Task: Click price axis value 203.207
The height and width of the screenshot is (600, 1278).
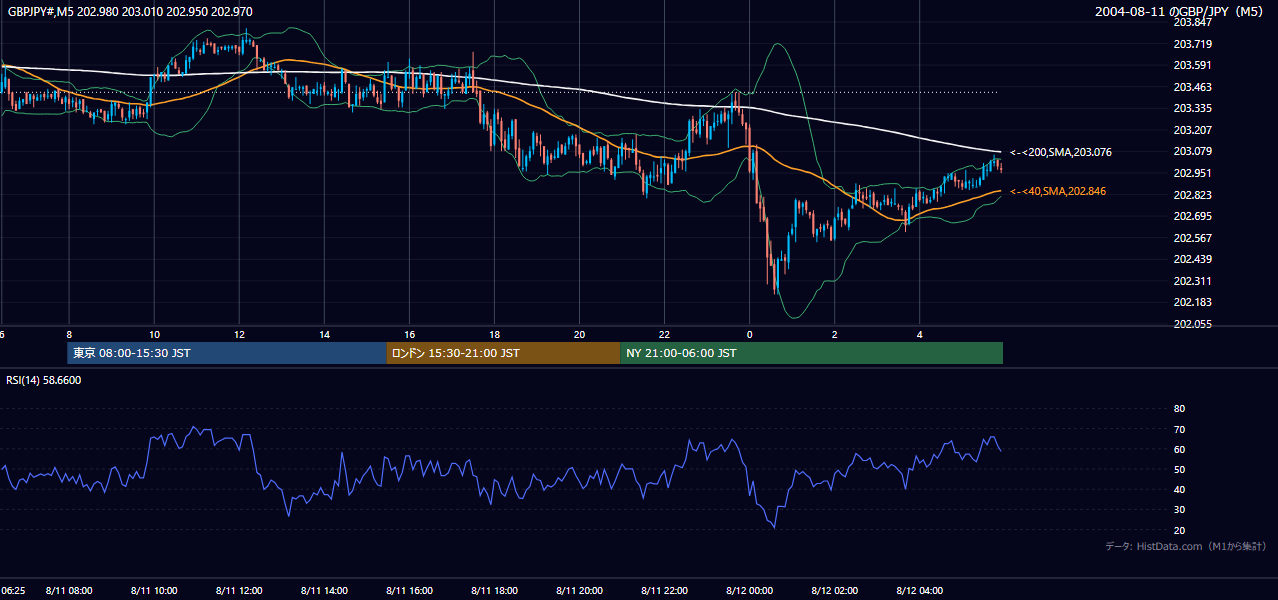Action: pos(1192,130)
